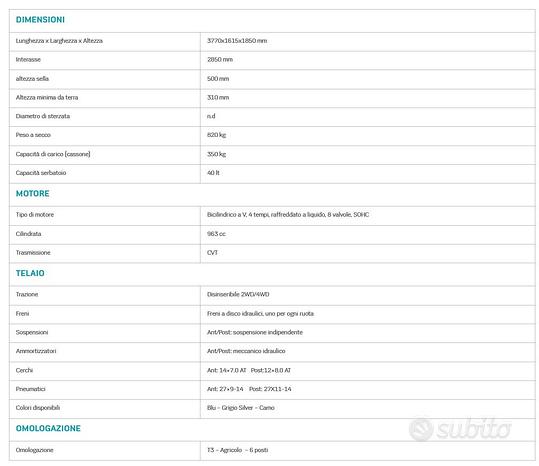Screen dimensions: 539x466
Task: Select the Lunghezza x Larghezza x Altezza label
Action: click(x=59, y=41)
